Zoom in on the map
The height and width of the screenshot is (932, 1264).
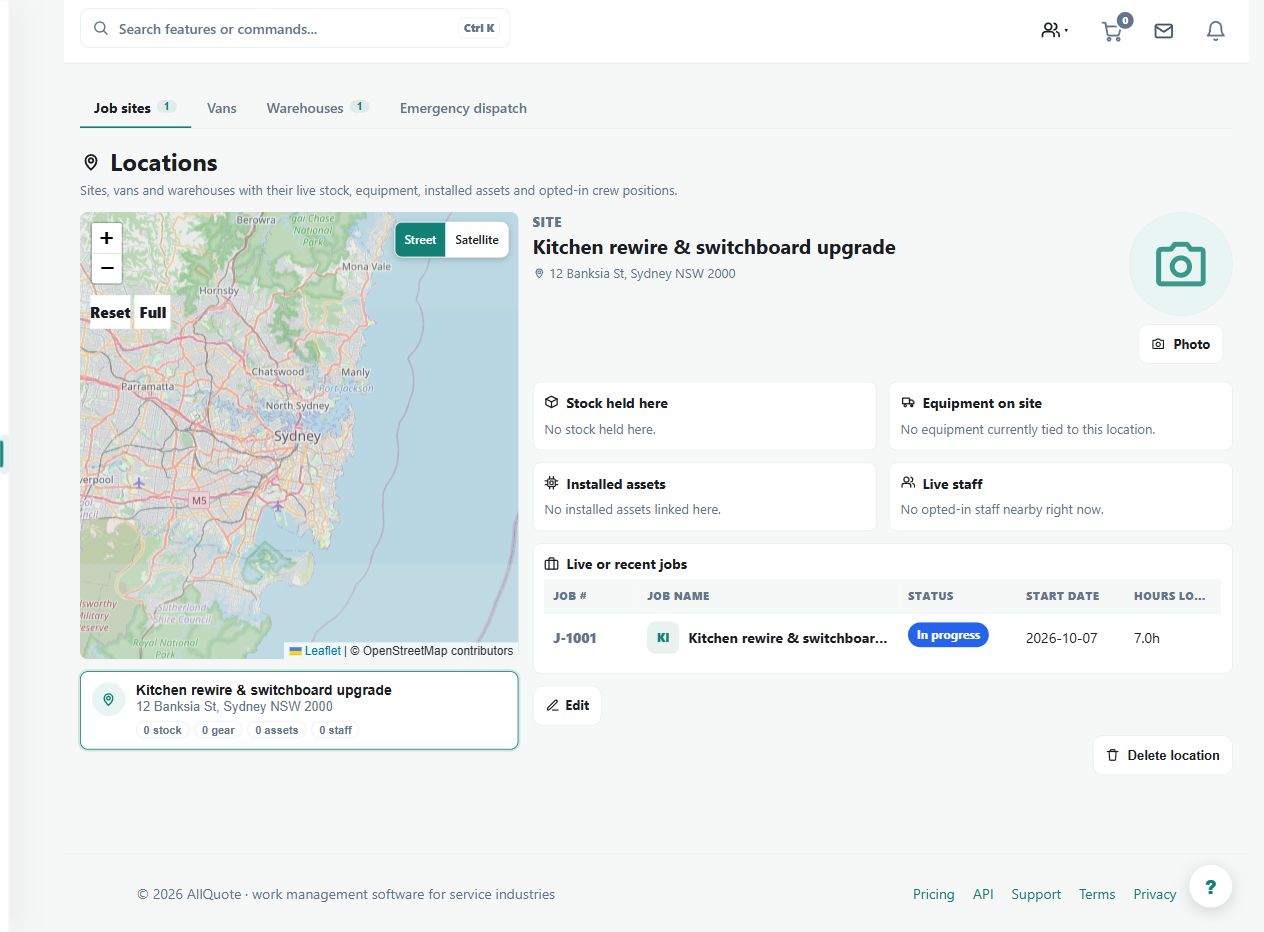click(x=107, y=238)
